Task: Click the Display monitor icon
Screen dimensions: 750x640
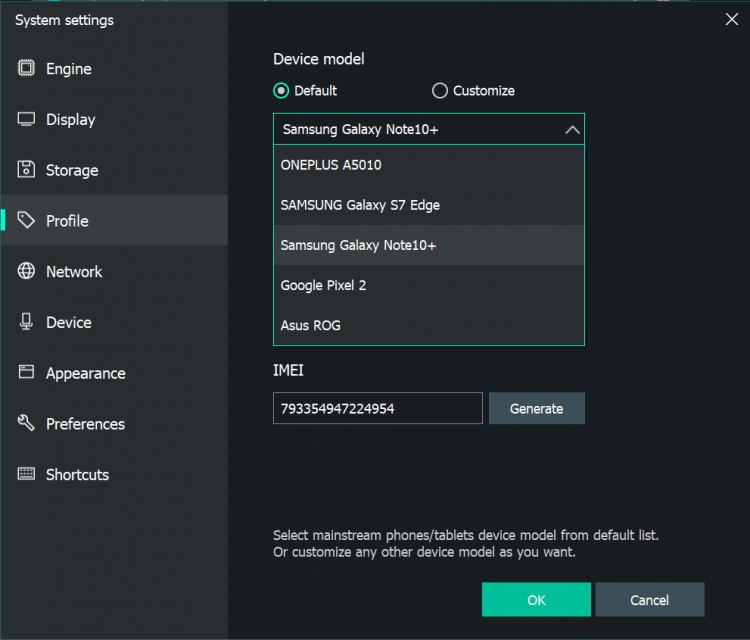Action: click(x=27, y=119)
